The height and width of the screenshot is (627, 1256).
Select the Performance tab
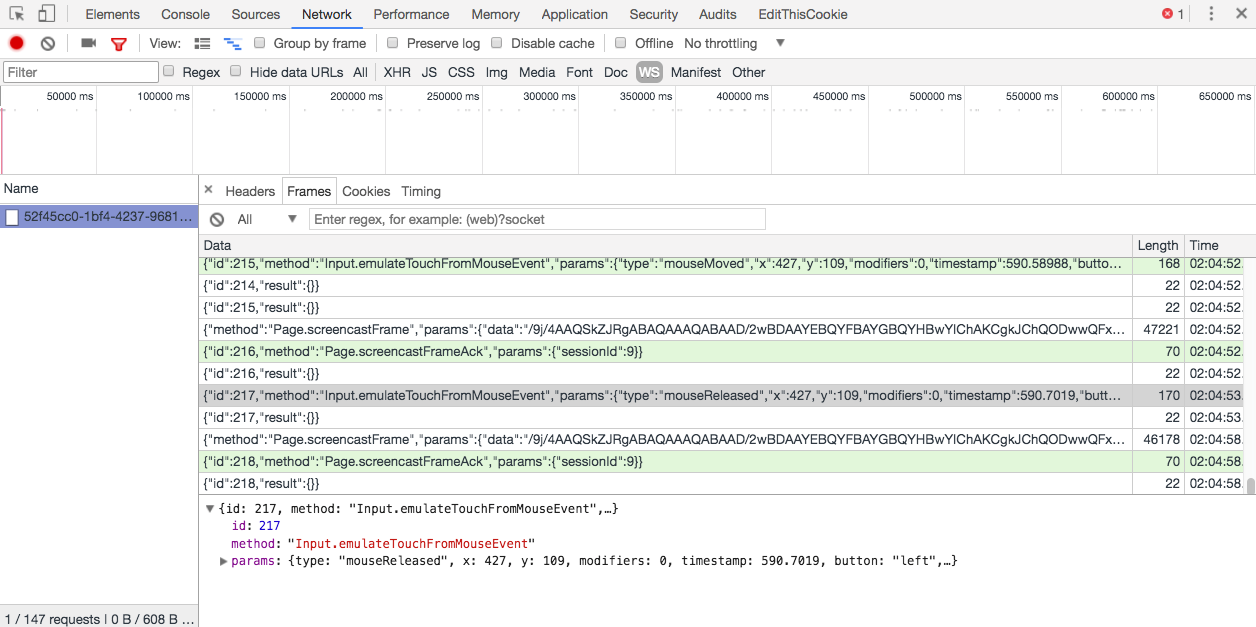(x=412, y=14)
